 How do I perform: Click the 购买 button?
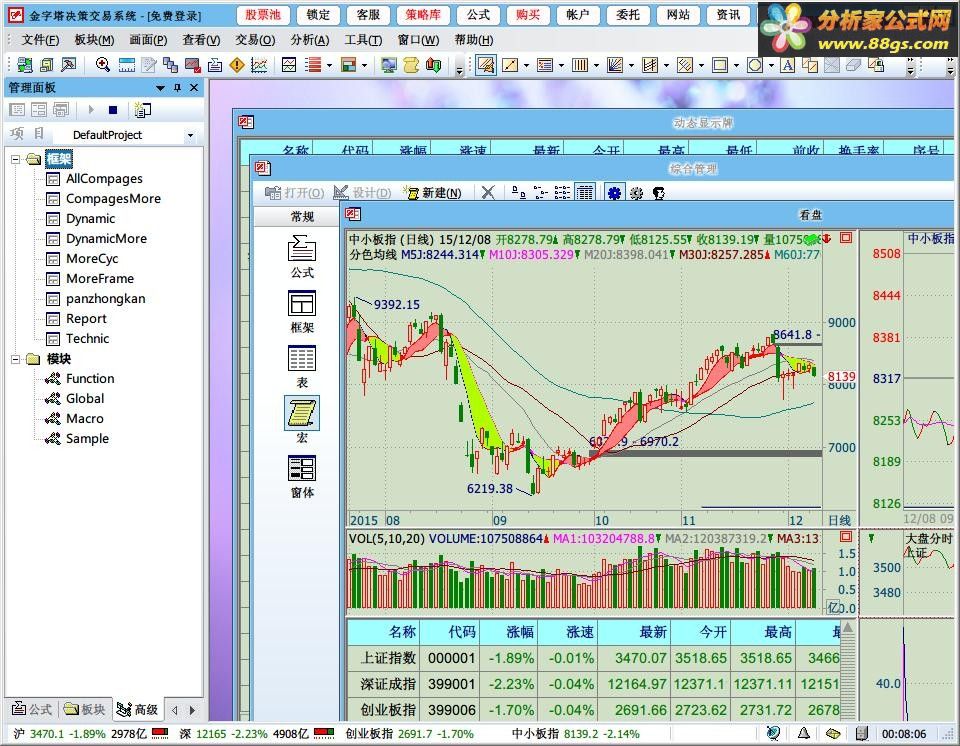528,15
